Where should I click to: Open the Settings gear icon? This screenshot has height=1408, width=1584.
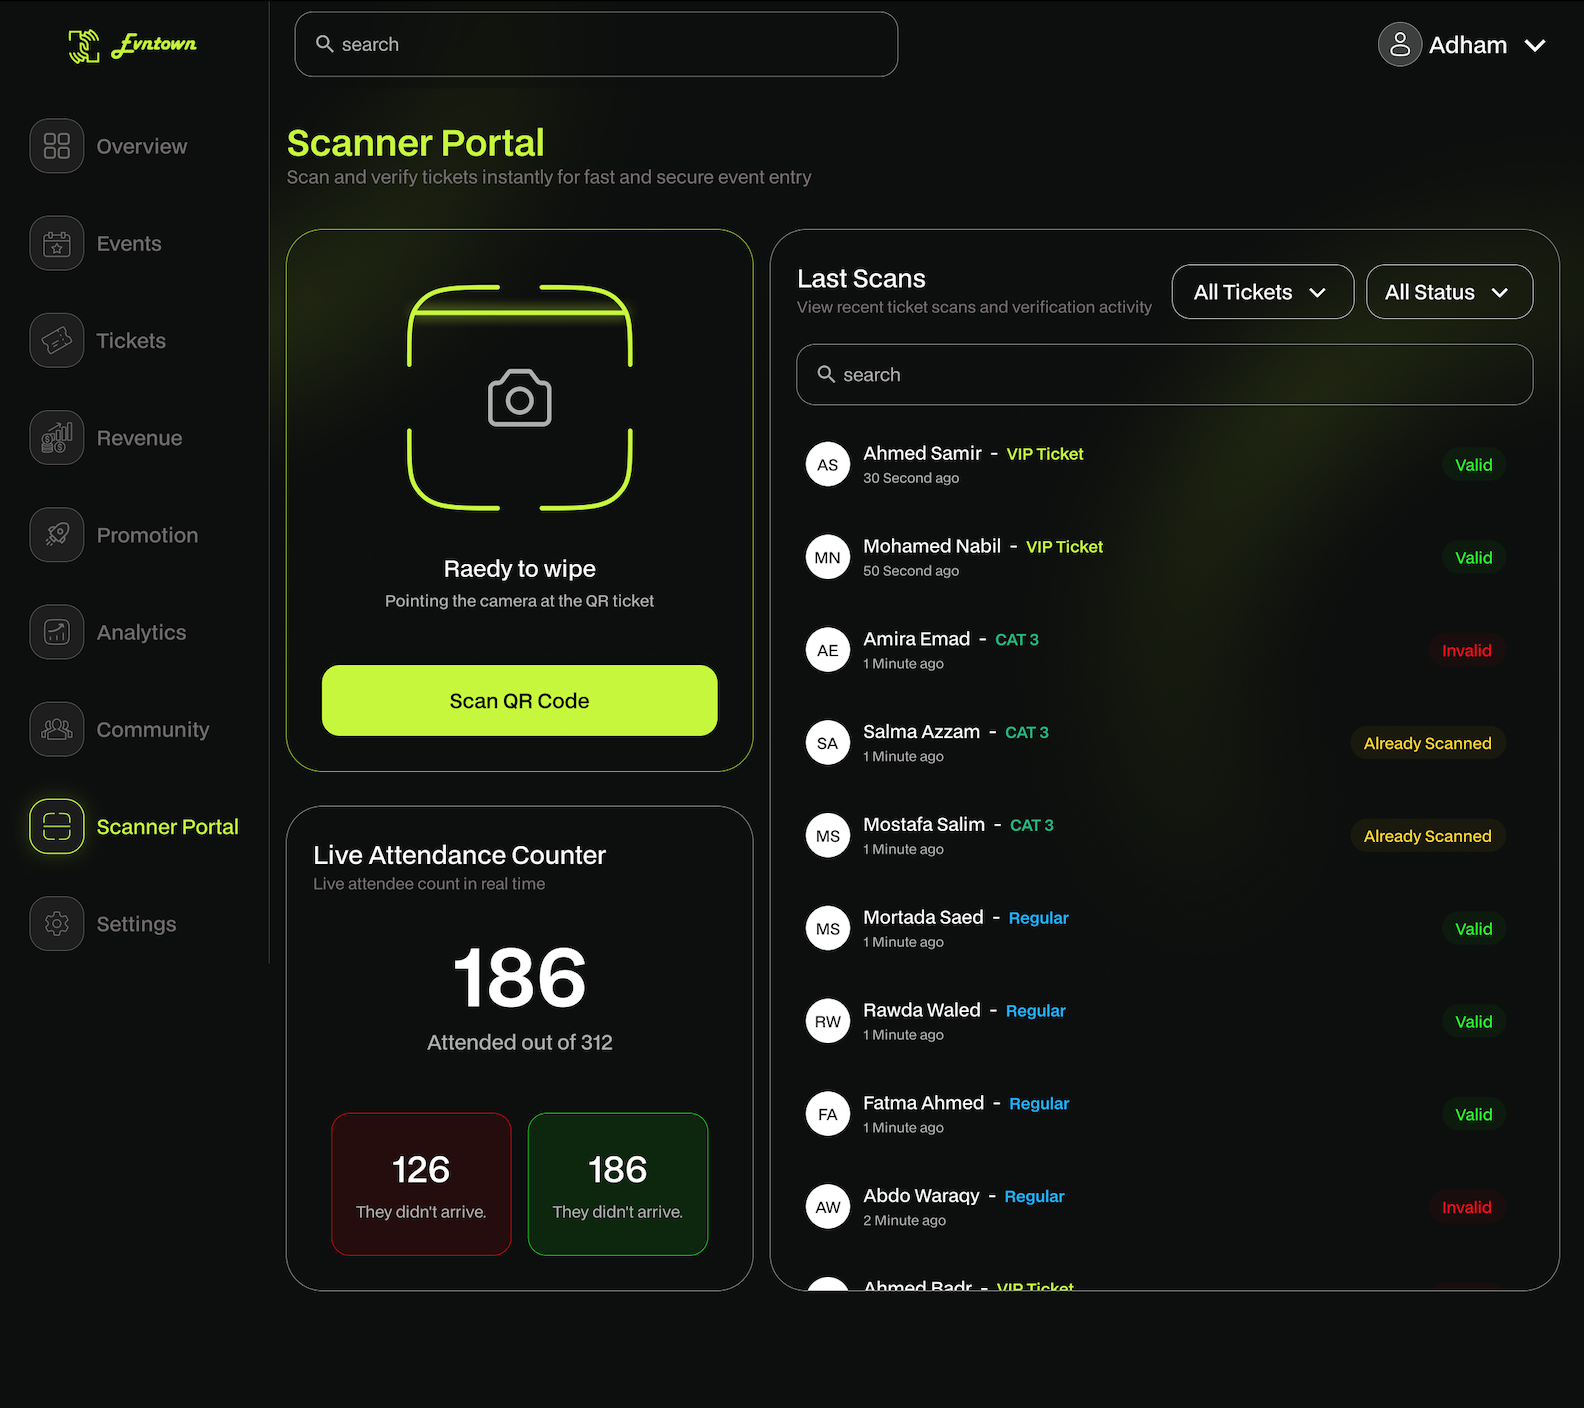coord(57,924)
